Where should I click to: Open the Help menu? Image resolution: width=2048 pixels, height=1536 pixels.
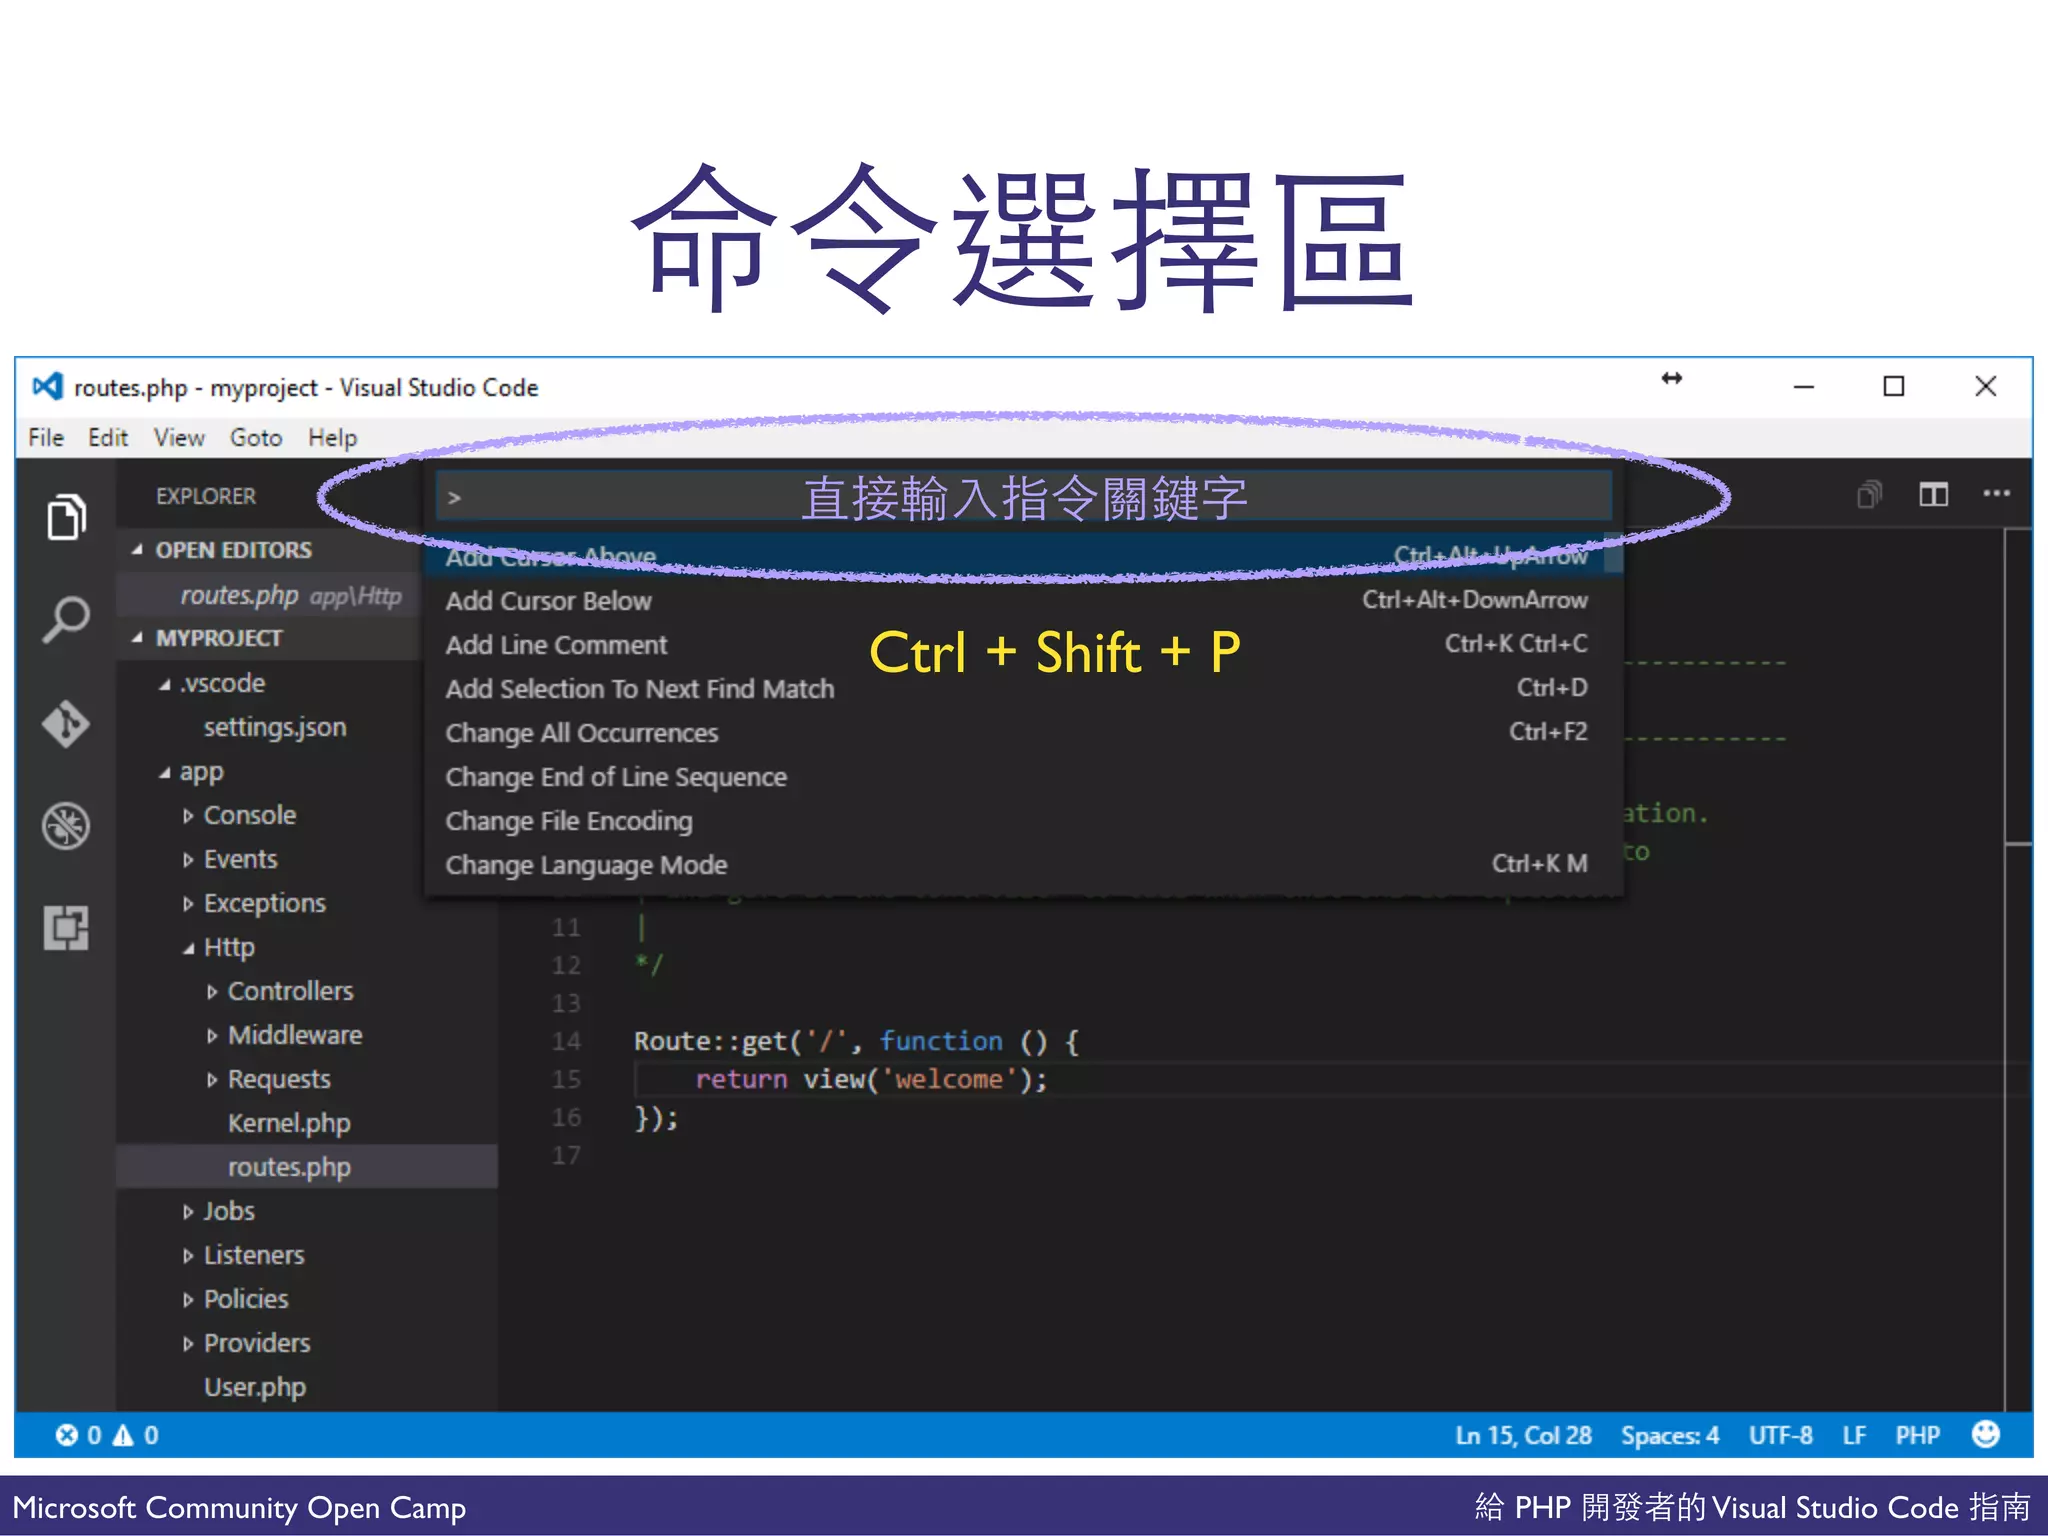(x=332, y=437)
